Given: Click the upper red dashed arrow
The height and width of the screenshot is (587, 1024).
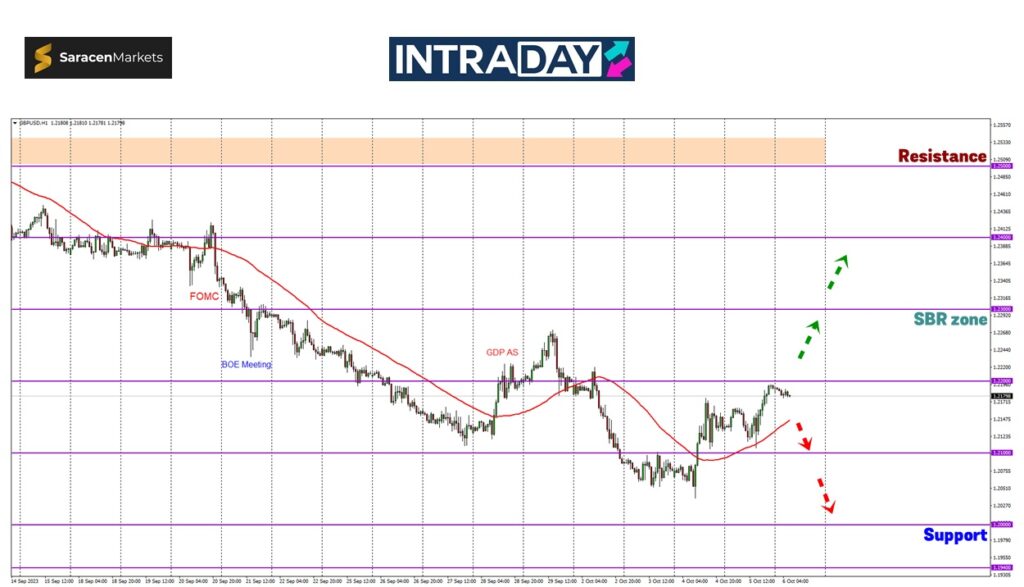Looking at the screenshot, I should point(802,436).
